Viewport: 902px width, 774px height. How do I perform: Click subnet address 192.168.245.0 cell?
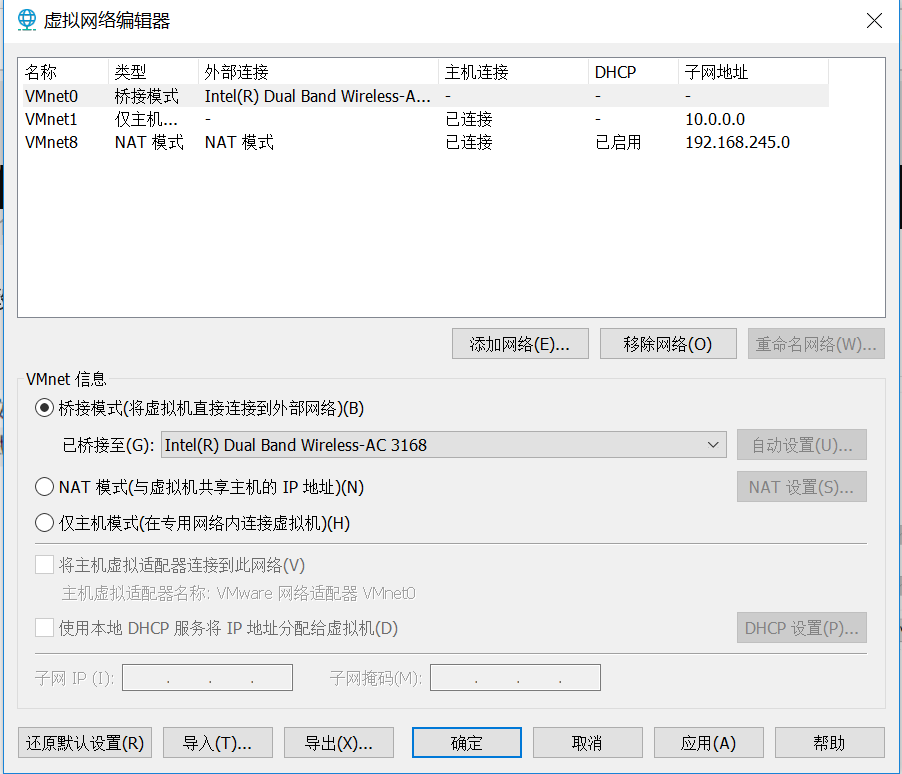tap(737, 142)
